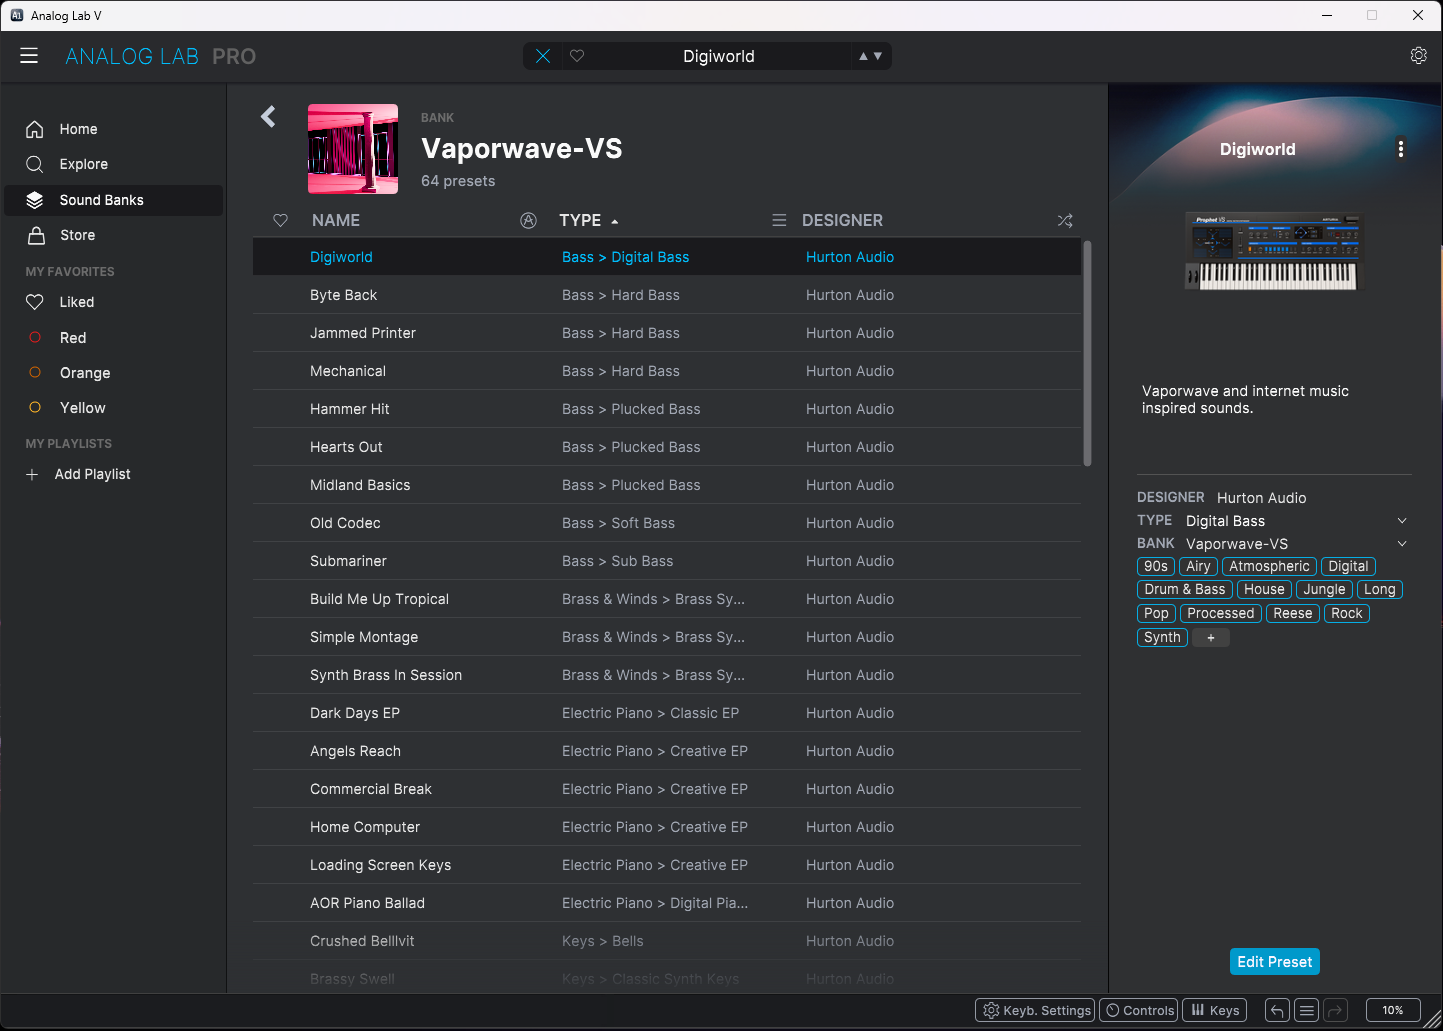
Task: Select the Dark Days EP preset
Action: [667, 713]
